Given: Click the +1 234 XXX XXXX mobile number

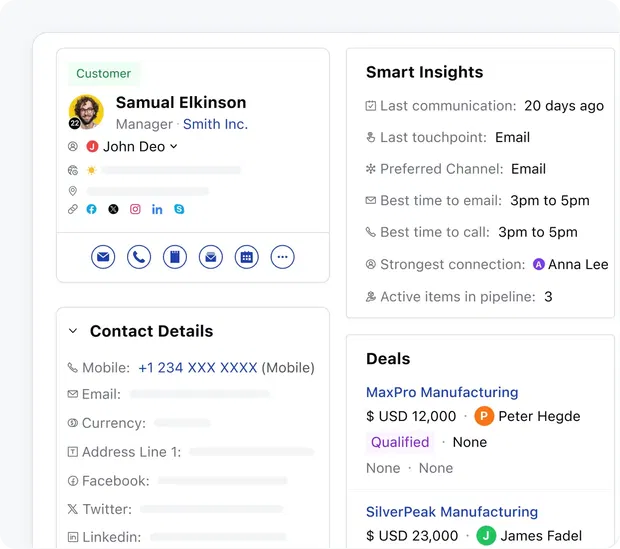Looking at the screenshot, I should (x=198, y=368).
